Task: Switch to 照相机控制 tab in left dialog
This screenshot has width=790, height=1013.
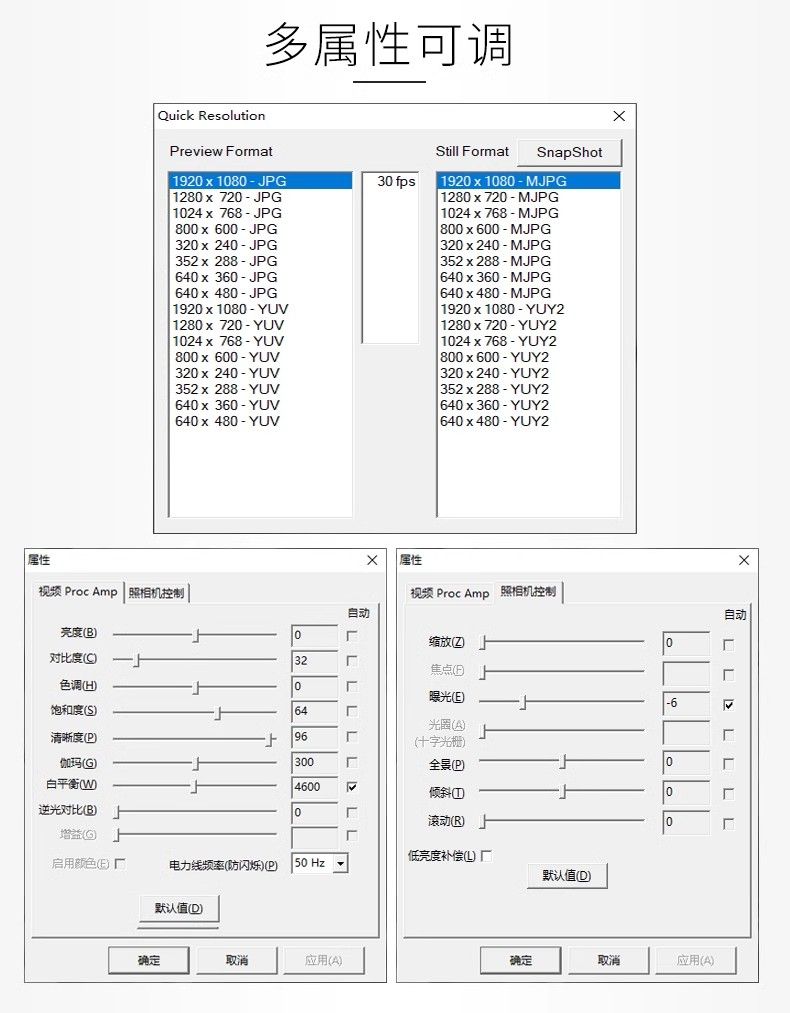Action: [156, 592]
